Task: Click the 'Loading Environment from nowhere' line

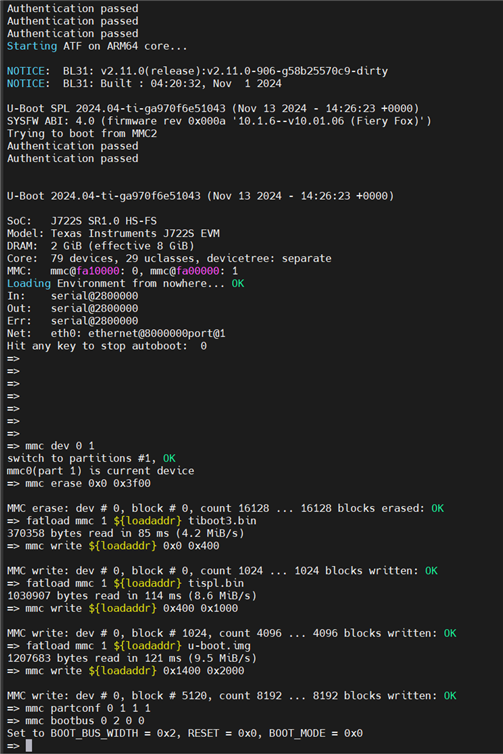Action: pos(126,283)
